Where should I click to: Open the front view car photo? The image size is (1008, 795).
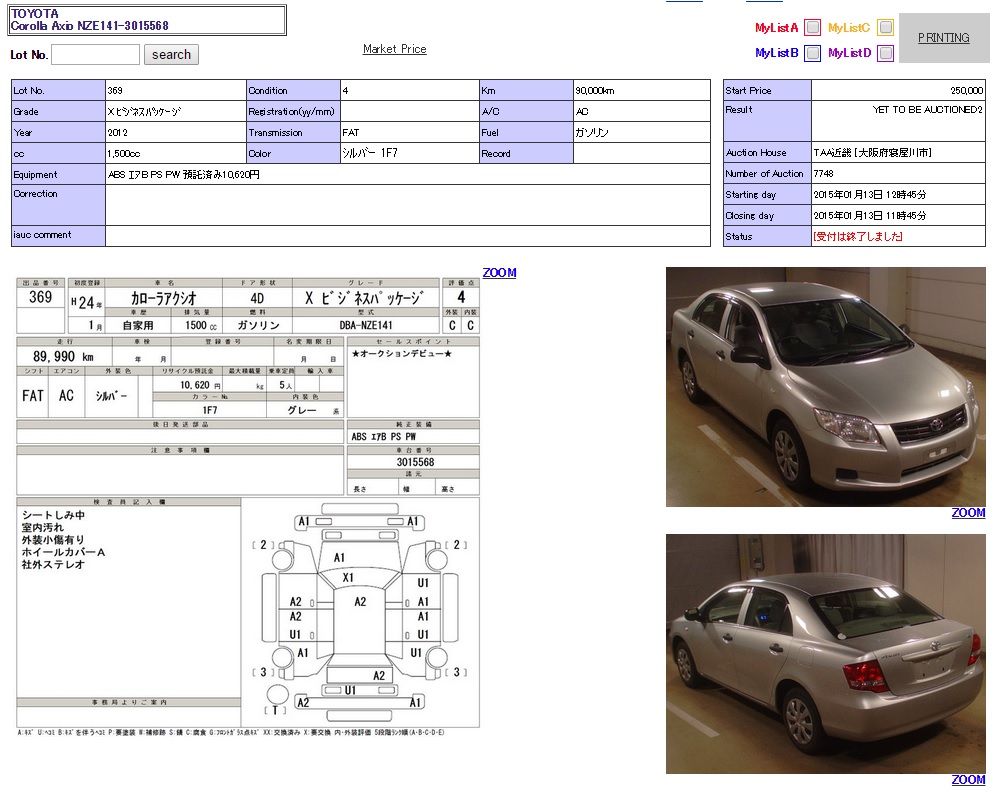click(x=825, y=386)
